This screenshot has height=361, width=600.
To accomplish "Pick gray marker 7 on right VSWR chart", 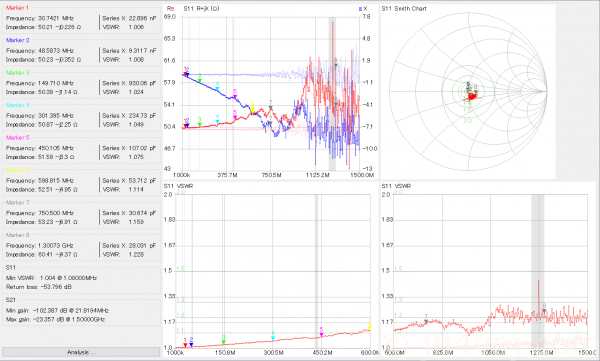I will coord(426,322).
